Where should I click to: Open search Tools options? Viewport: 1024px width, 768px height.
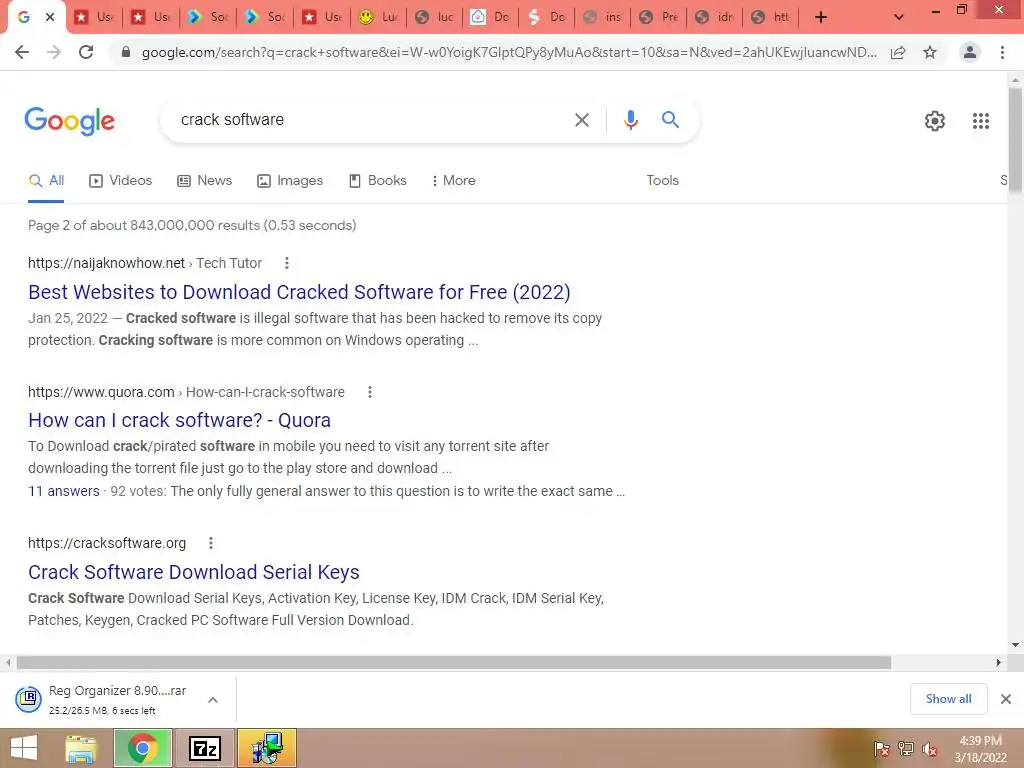pos(662,180)
